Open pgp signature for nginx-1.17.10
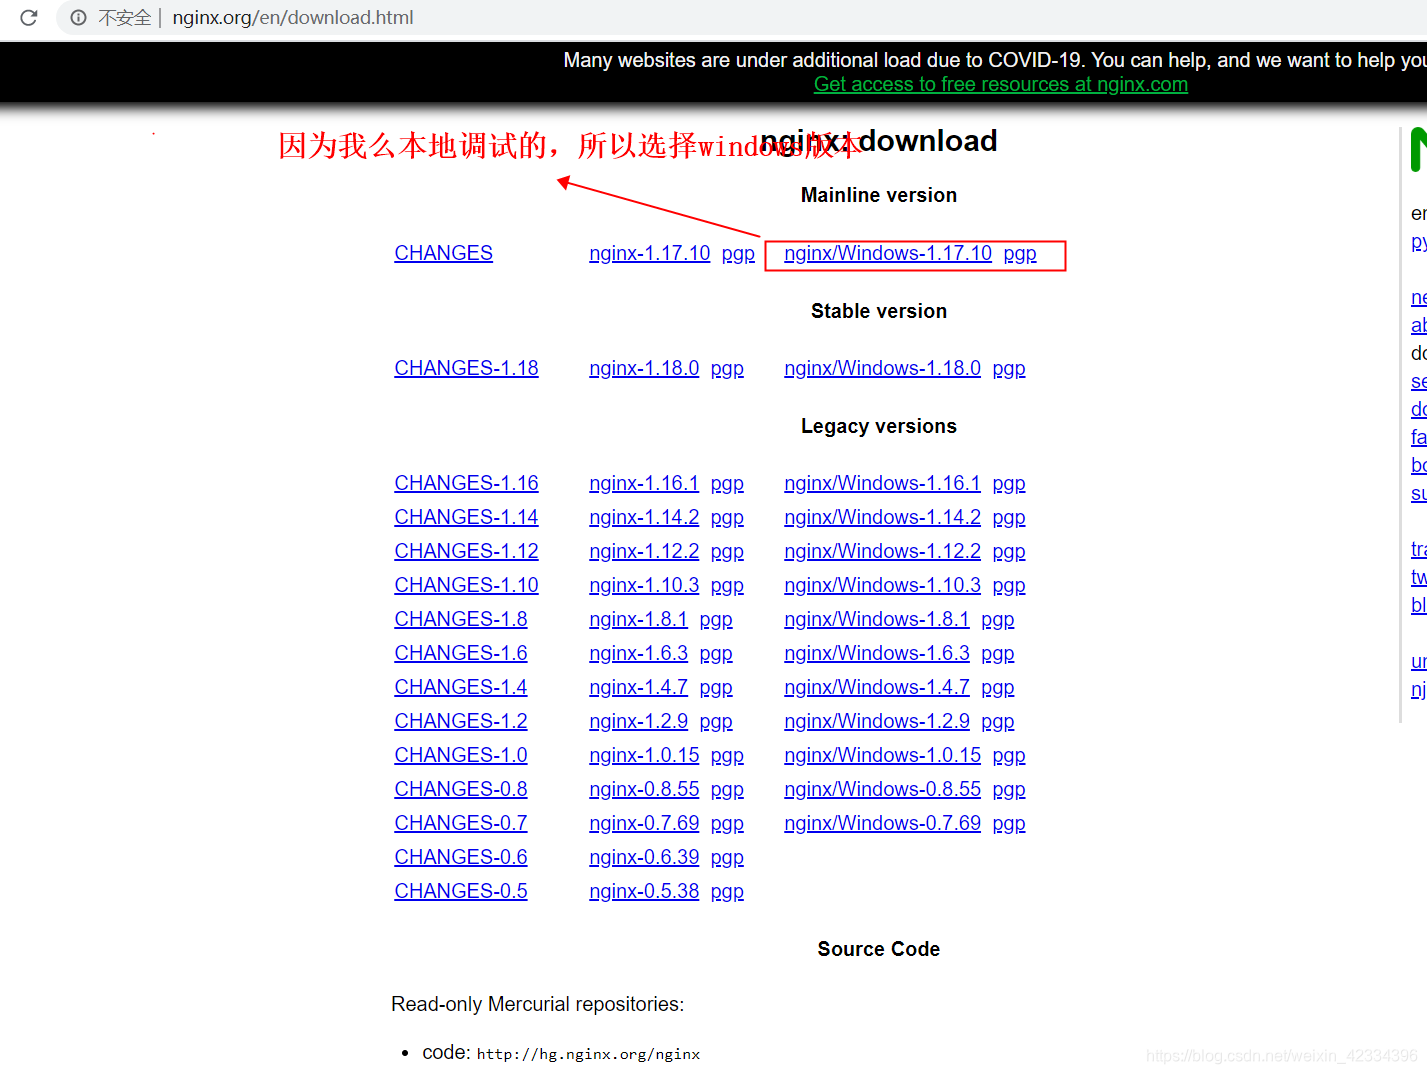1427x1074 pixels. (x=738, y=254)
